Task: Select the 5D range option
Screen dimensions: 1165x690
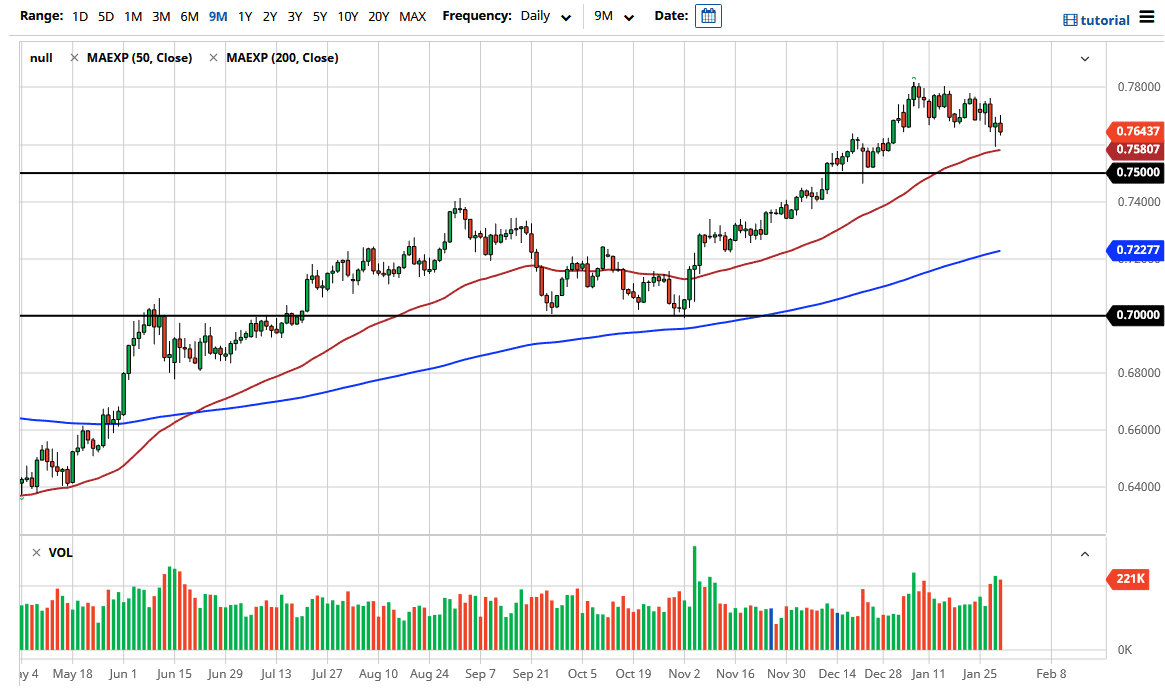Action: (106, 16)
